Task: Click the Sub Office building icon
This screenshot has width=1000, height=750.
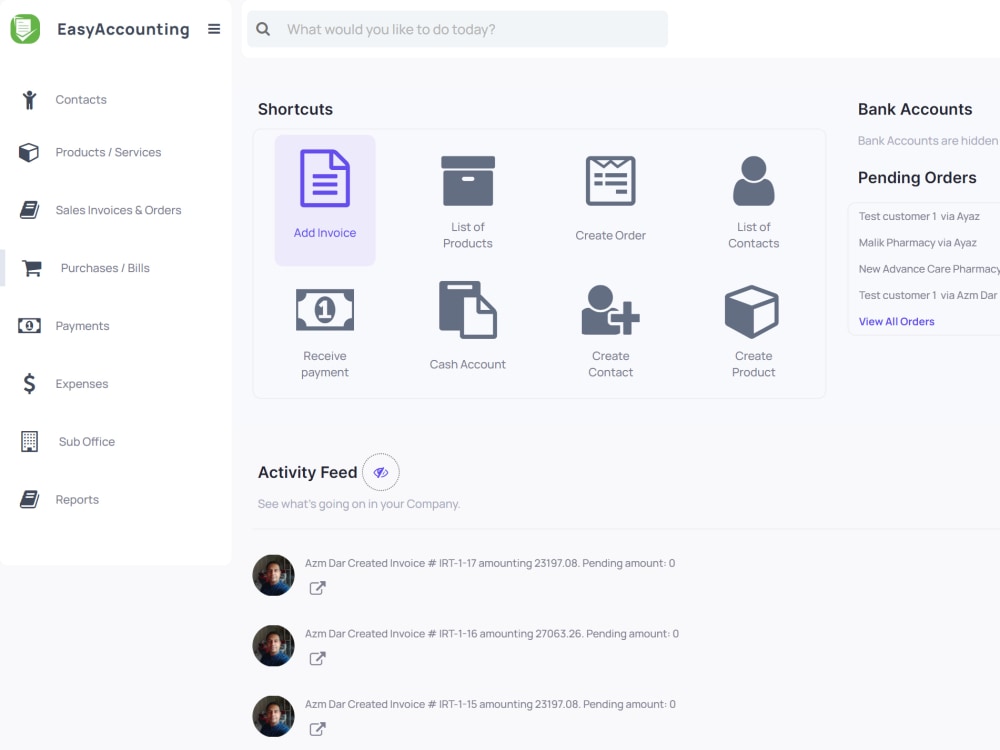Action: click(x=29, y=441)
